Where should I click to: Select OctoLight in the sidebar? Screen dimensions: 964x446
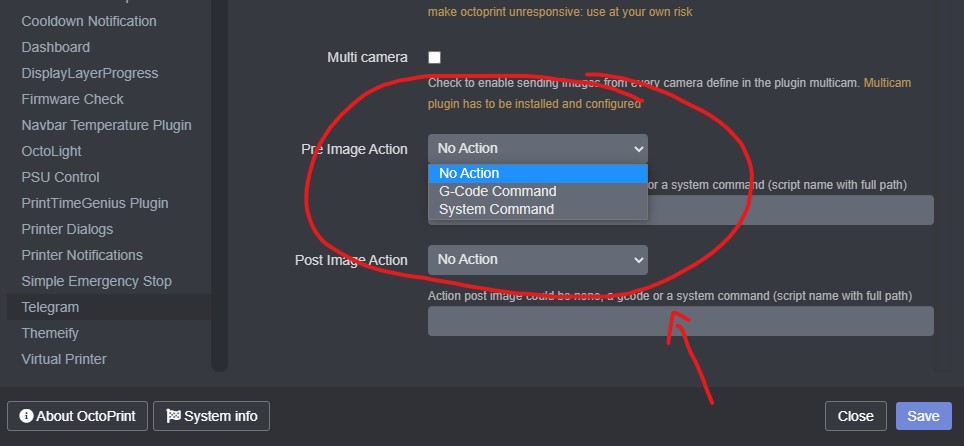click(x=51, y=151)
